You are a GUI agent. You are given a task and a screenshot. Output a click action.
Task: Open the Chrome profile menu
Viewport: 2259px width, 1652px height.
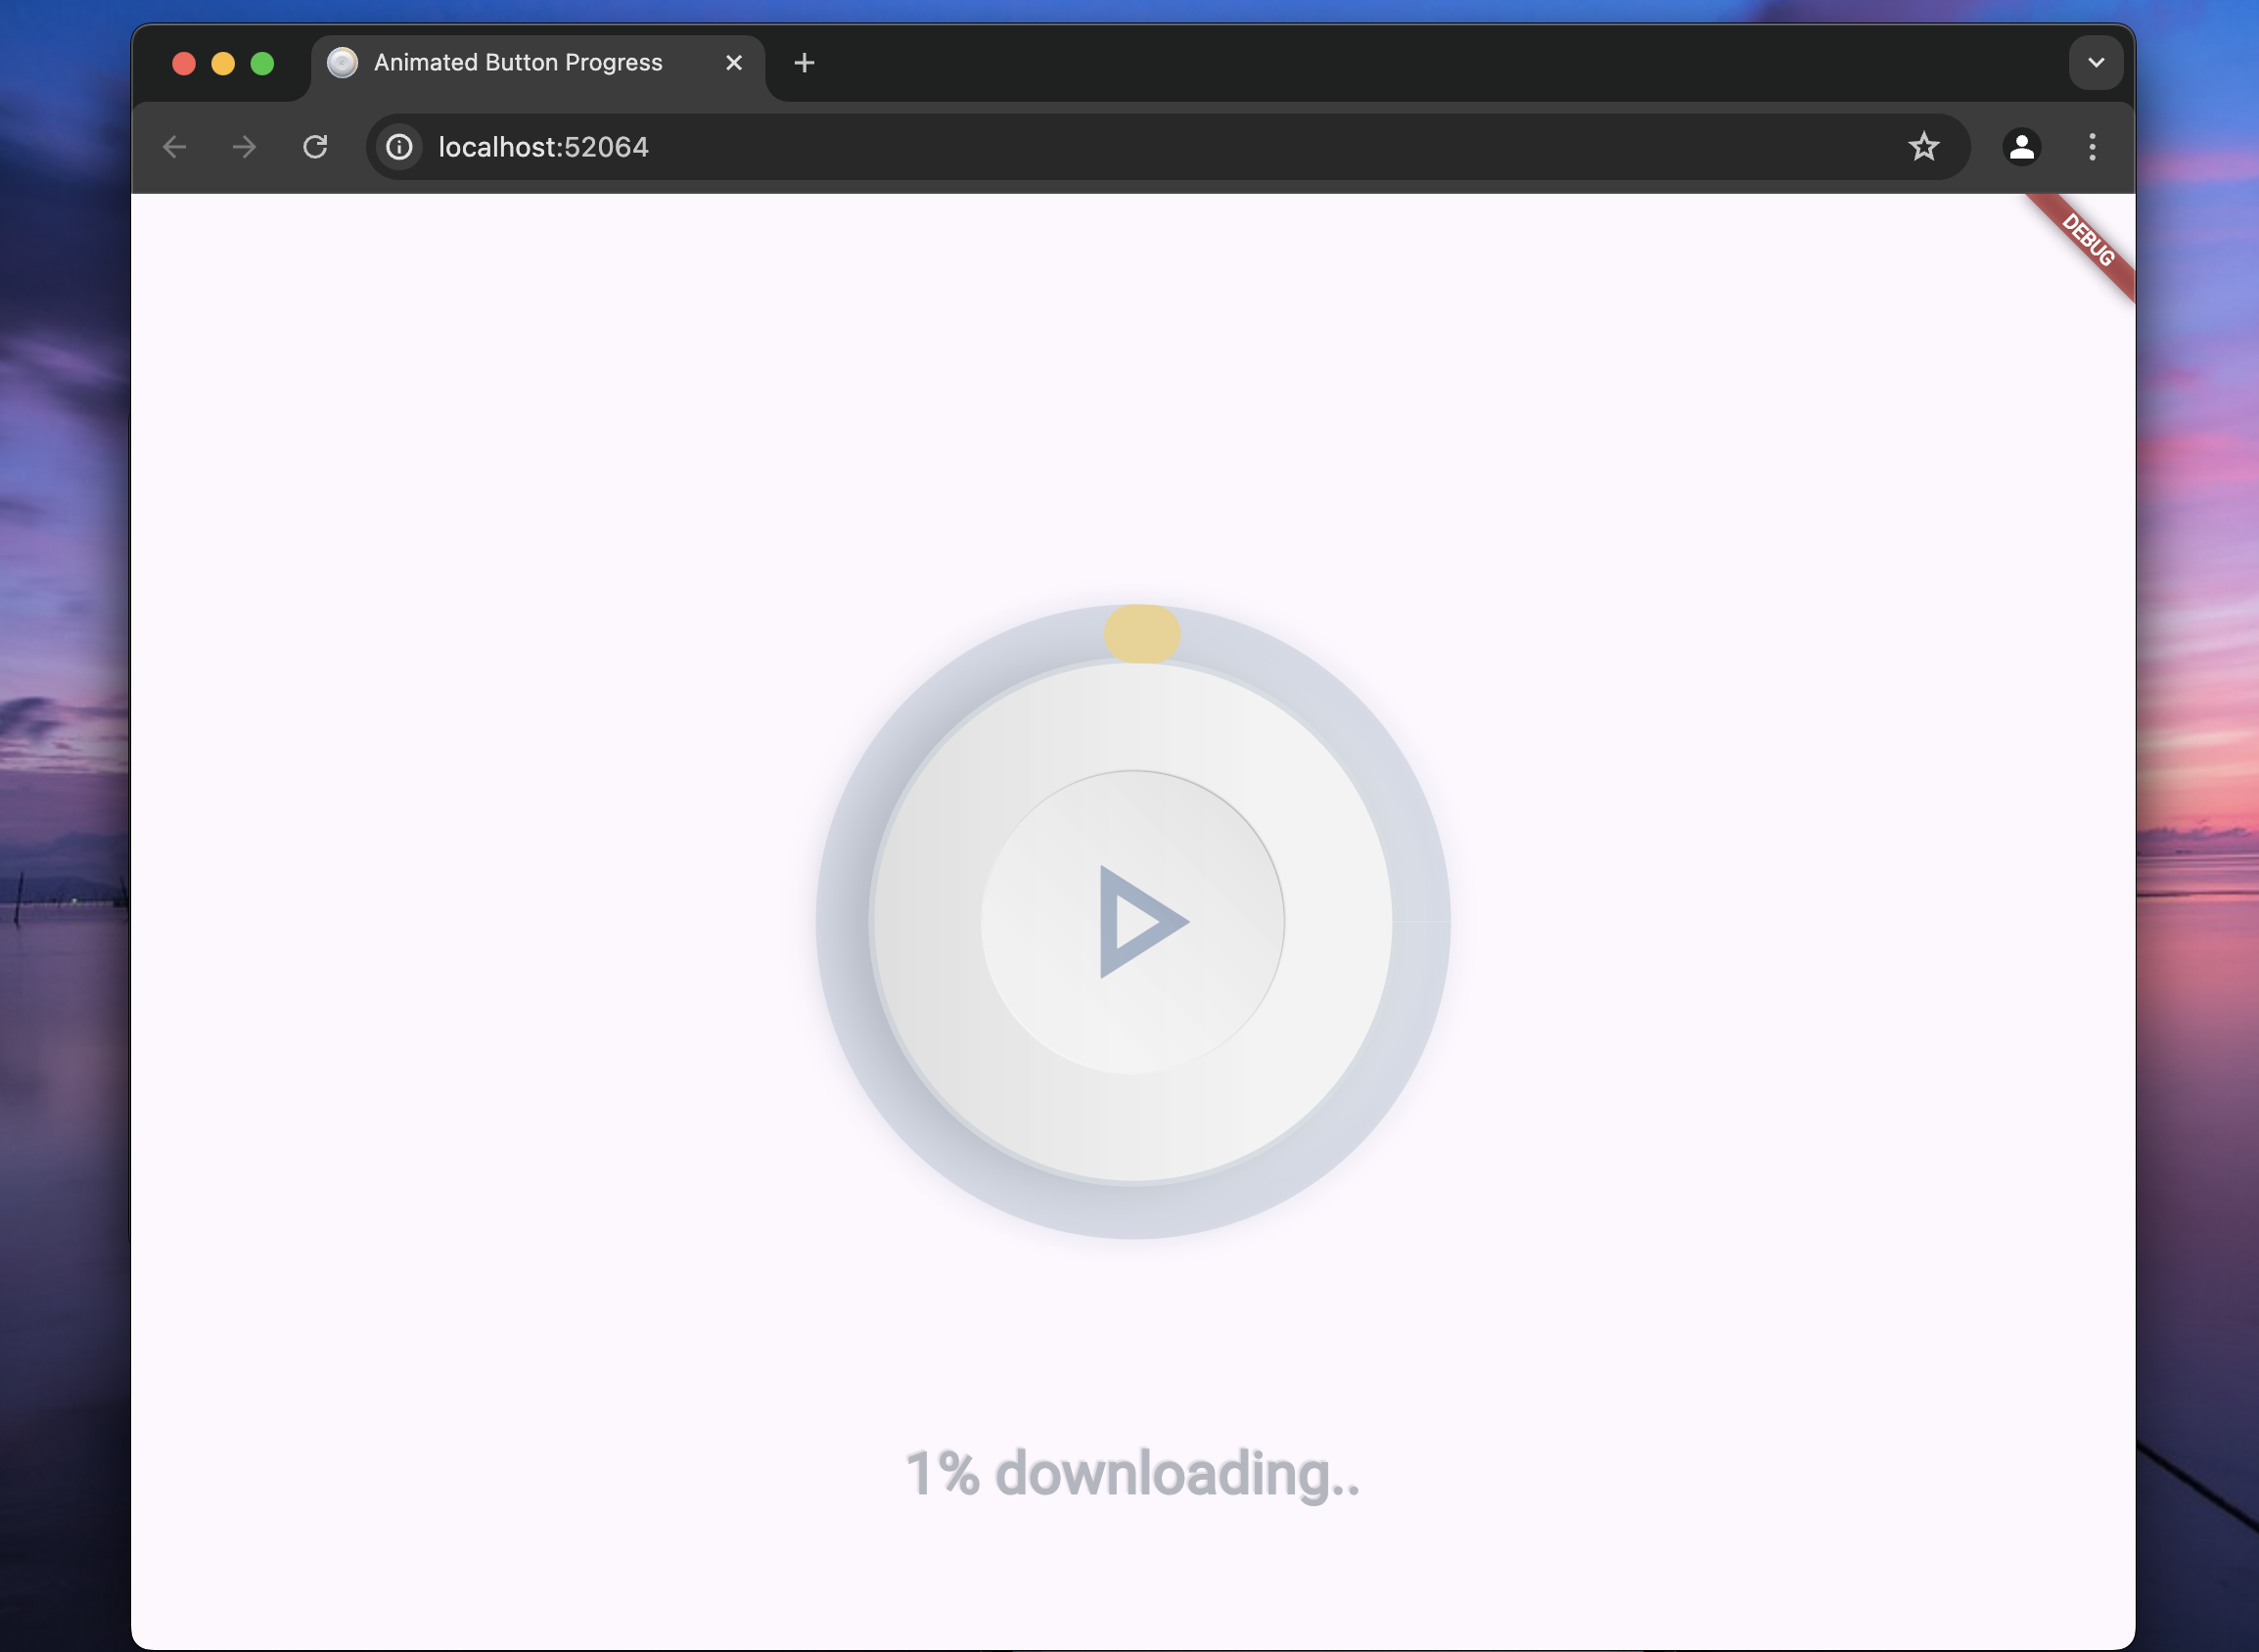[2021, 147]
